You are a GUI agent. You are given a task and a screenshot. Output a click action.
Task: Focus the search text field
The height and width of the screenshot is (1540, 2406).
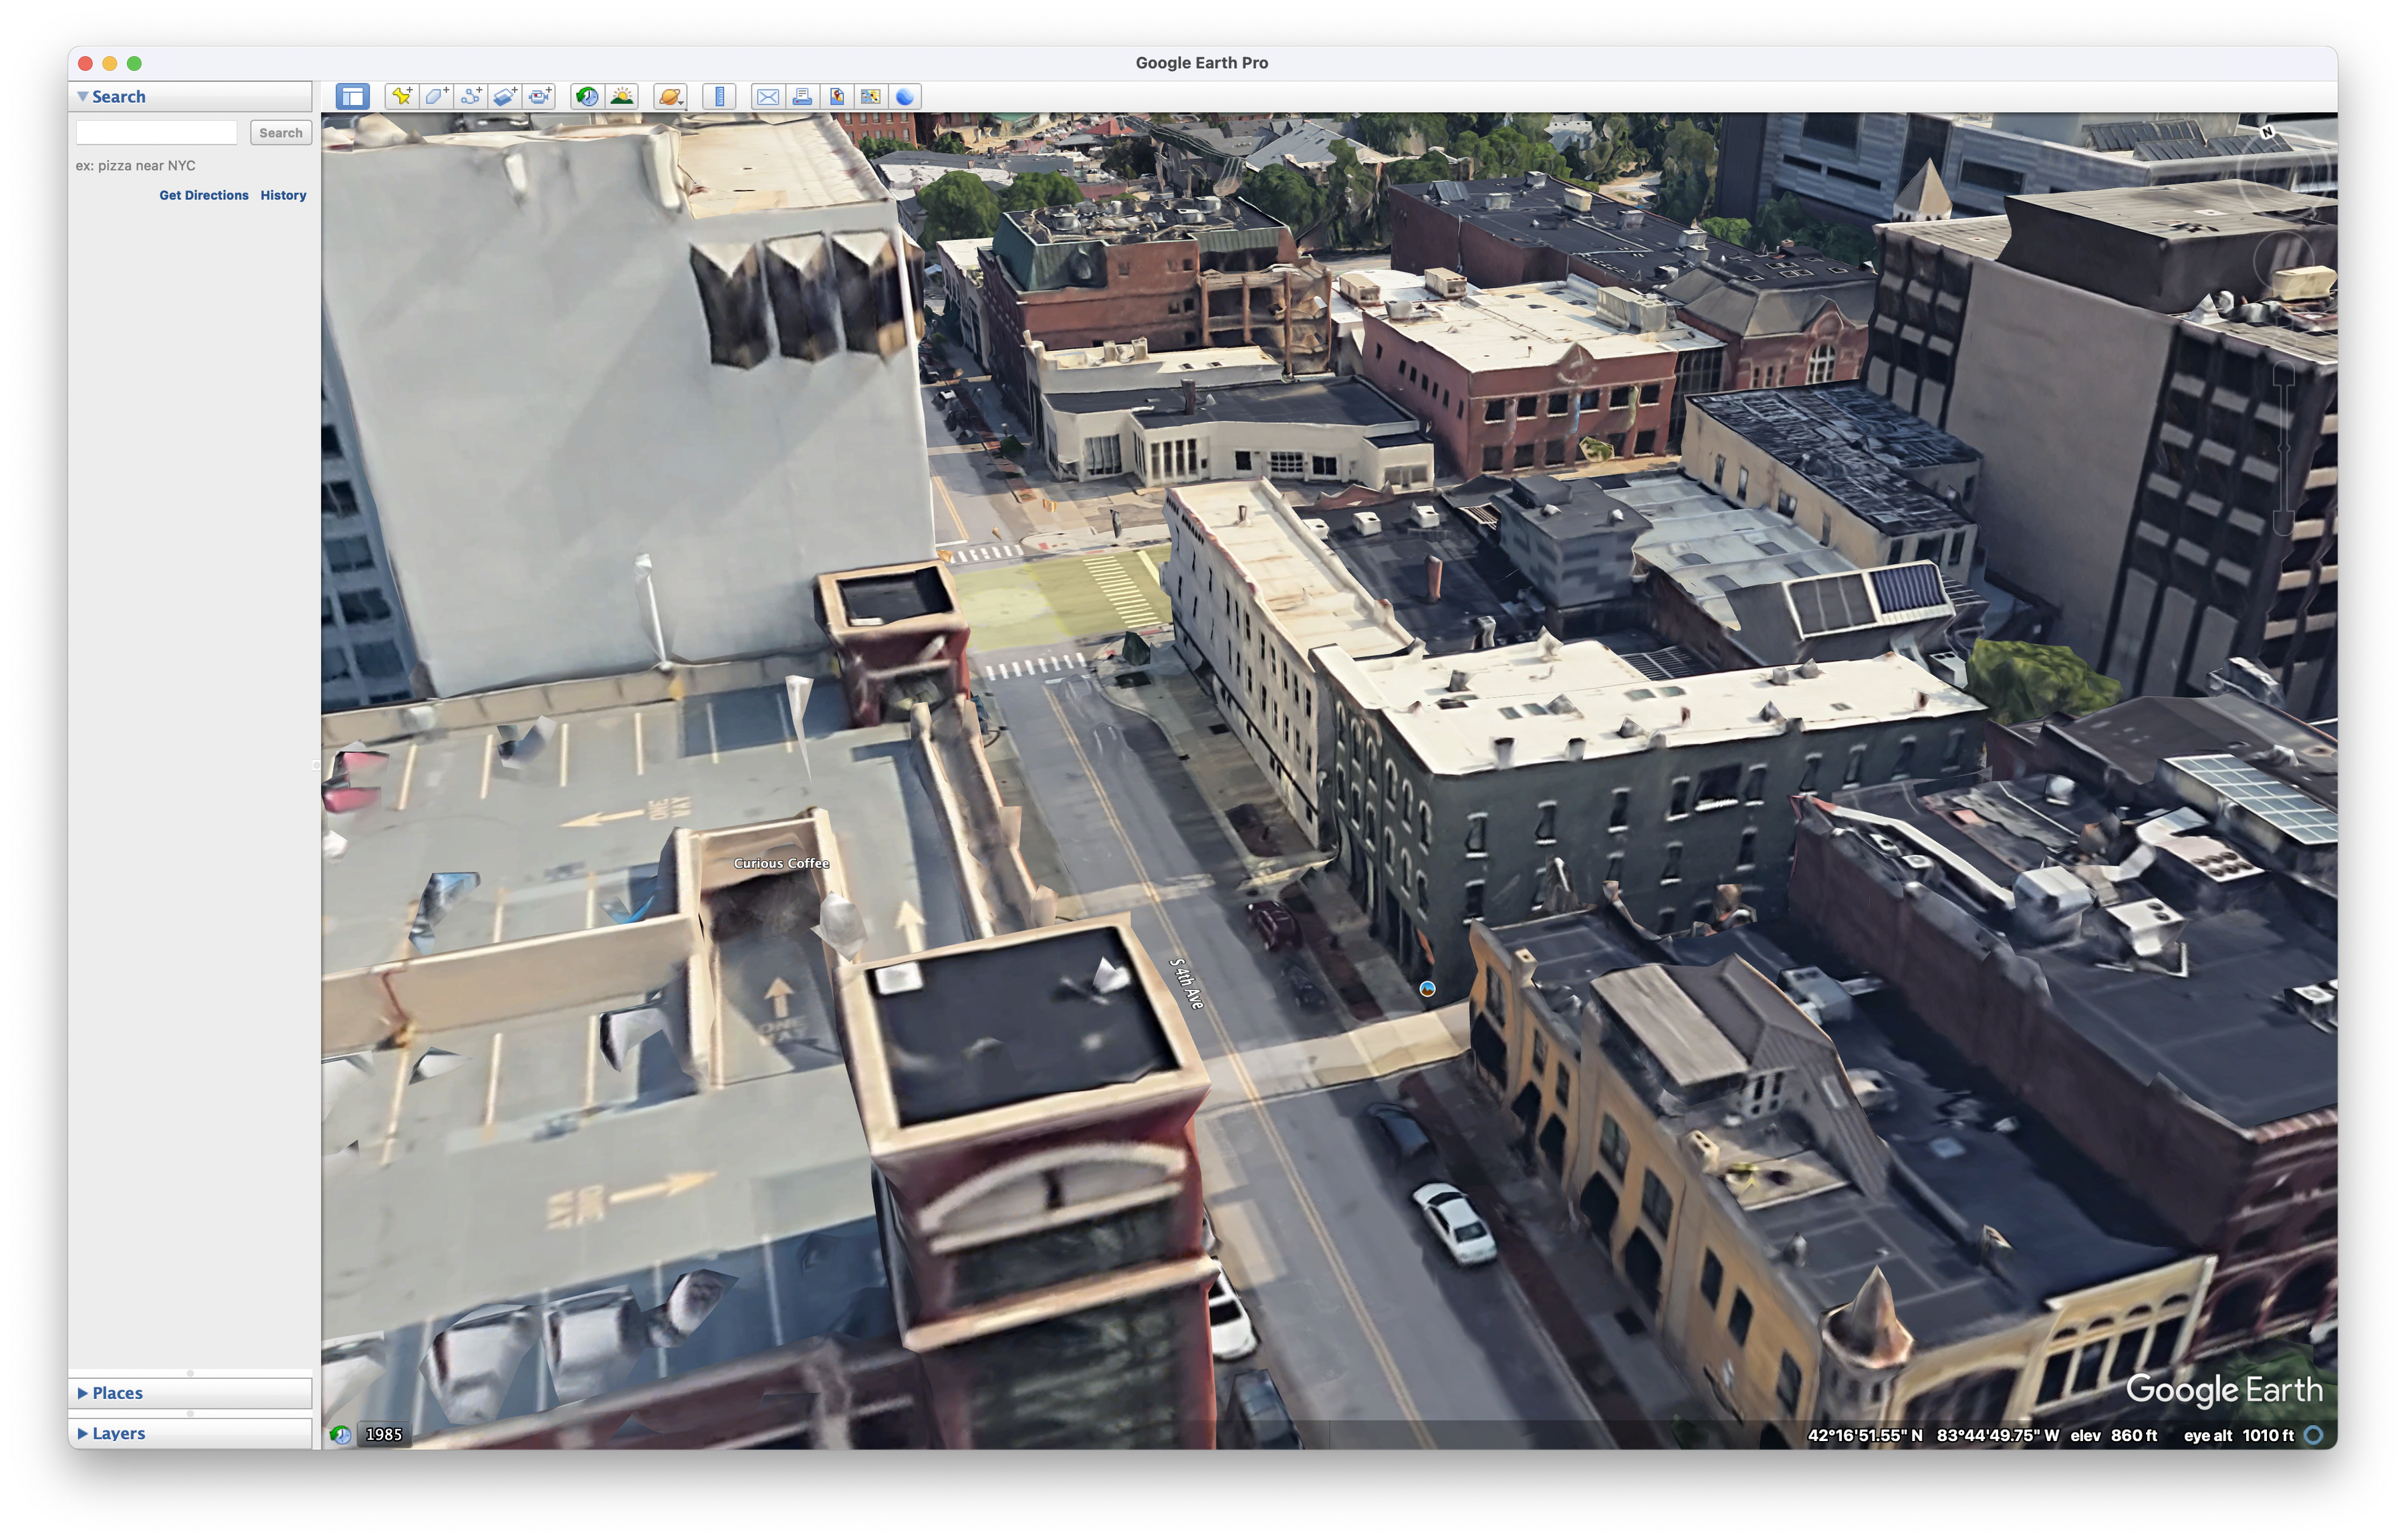click(x=157, y=133)
